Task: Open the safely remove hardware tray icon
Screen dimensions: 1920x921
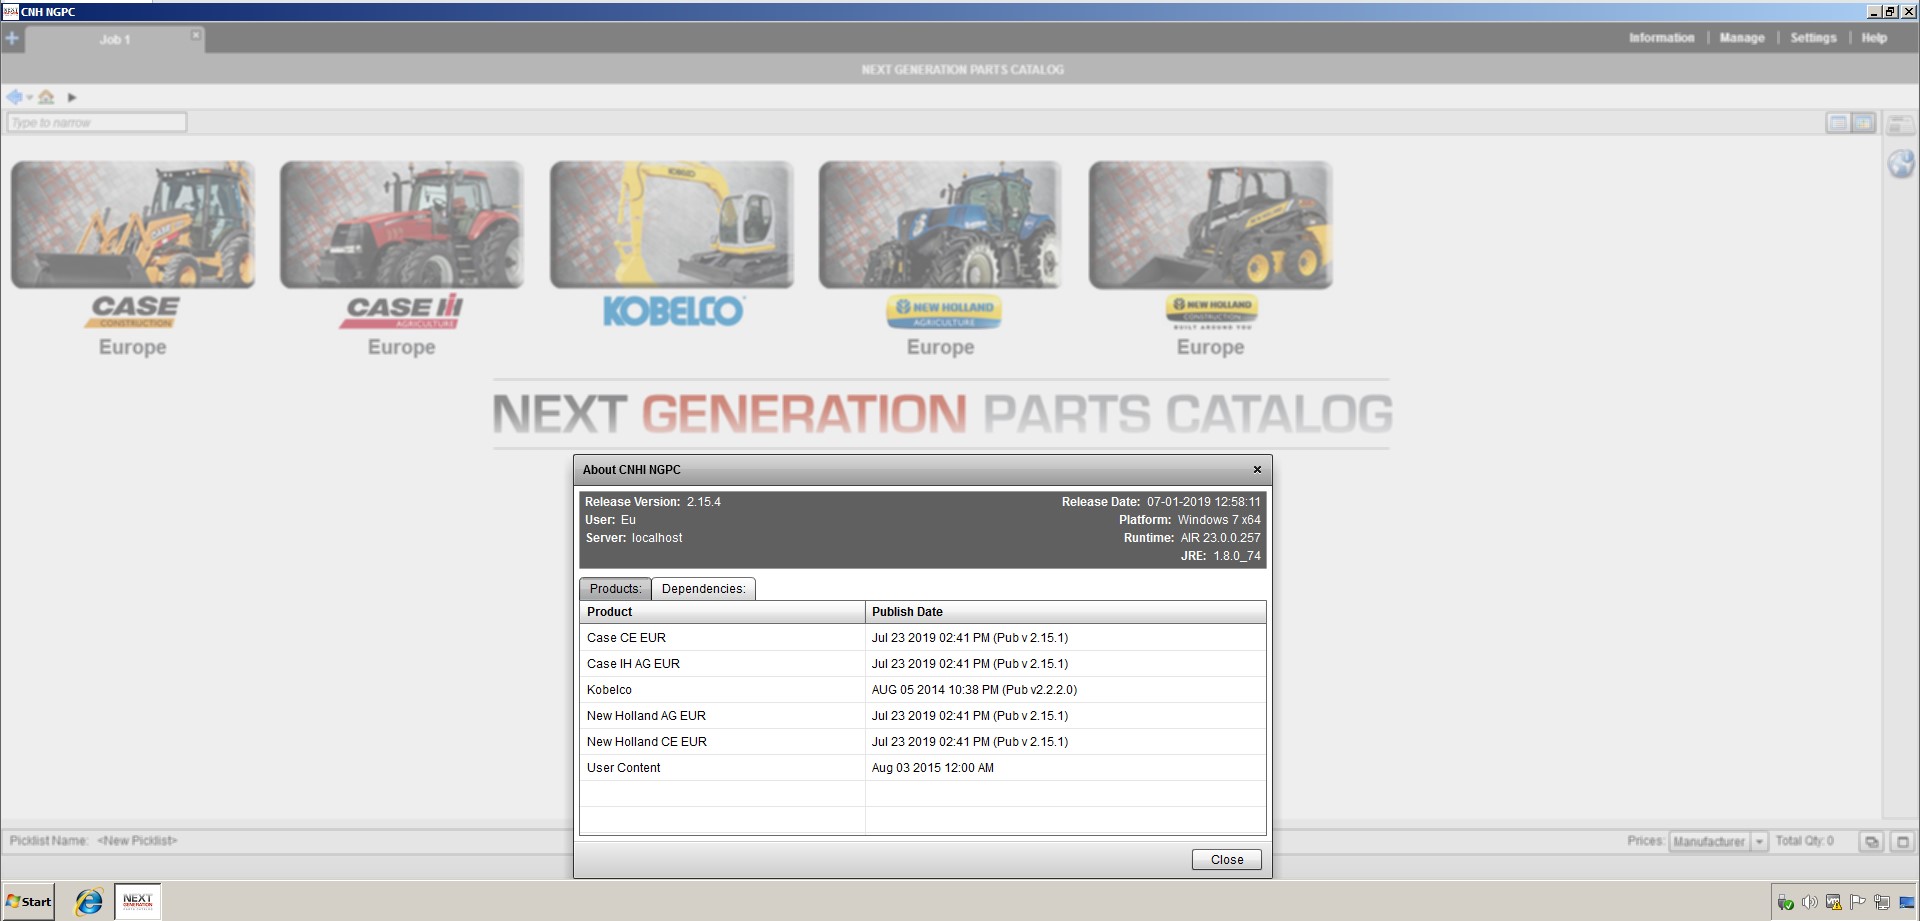Action: click(1785, 903)
